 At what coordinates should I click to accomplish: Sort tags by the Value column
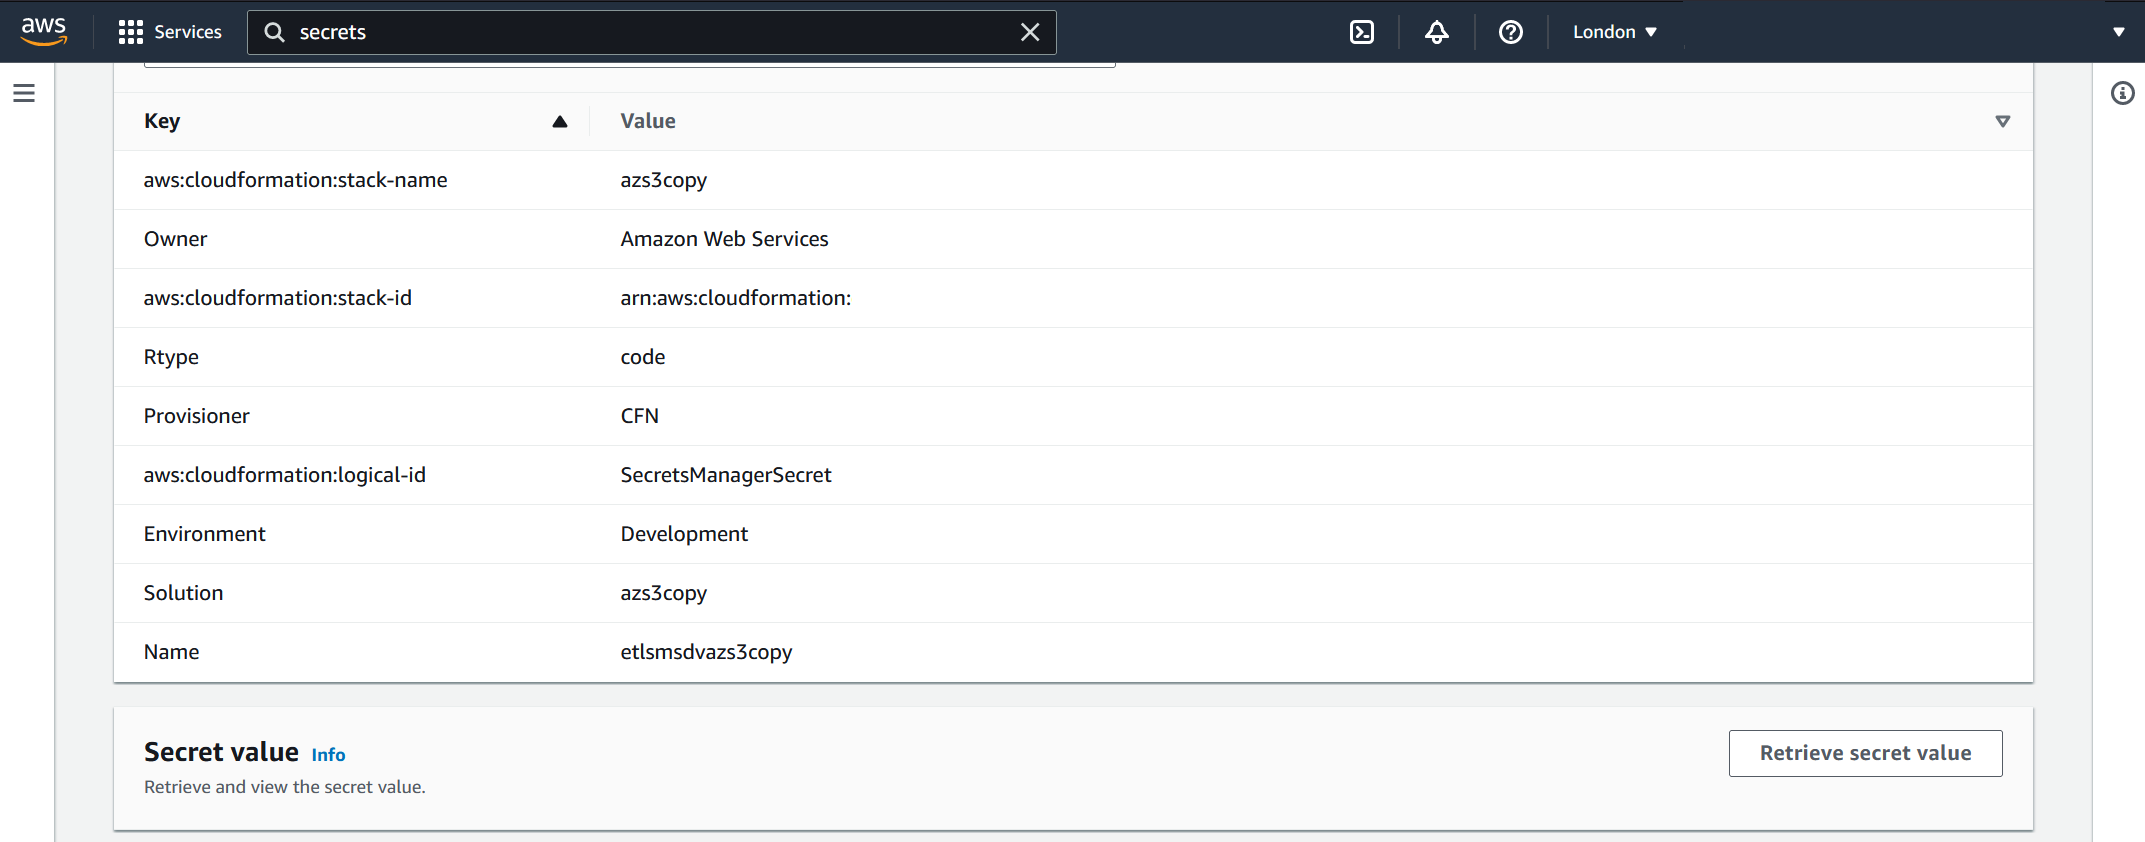point(2003,121)
